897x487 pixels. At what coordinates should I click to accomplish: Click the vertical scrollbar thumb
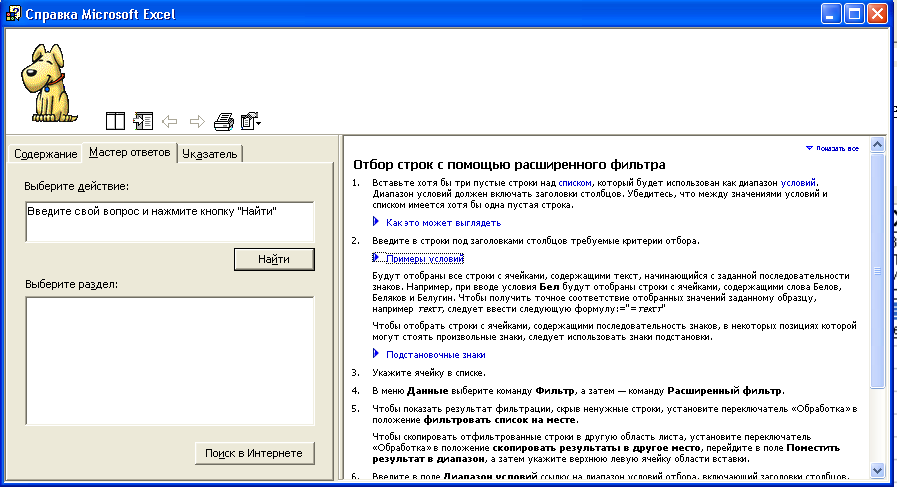coord(878,271)
